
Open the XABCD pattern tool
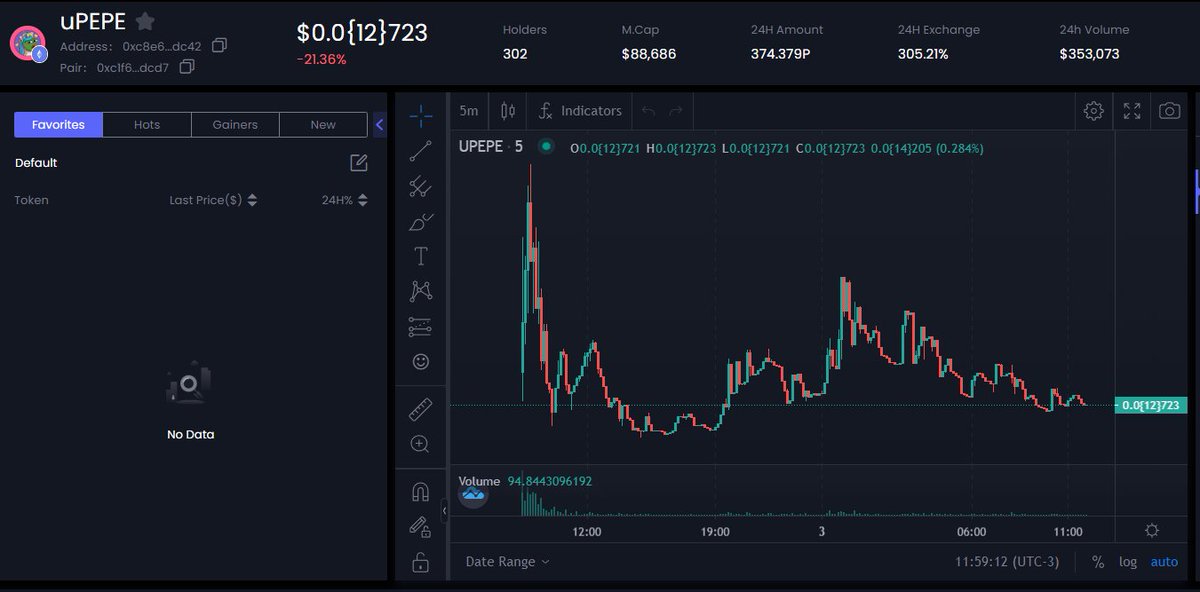[420, 291]
